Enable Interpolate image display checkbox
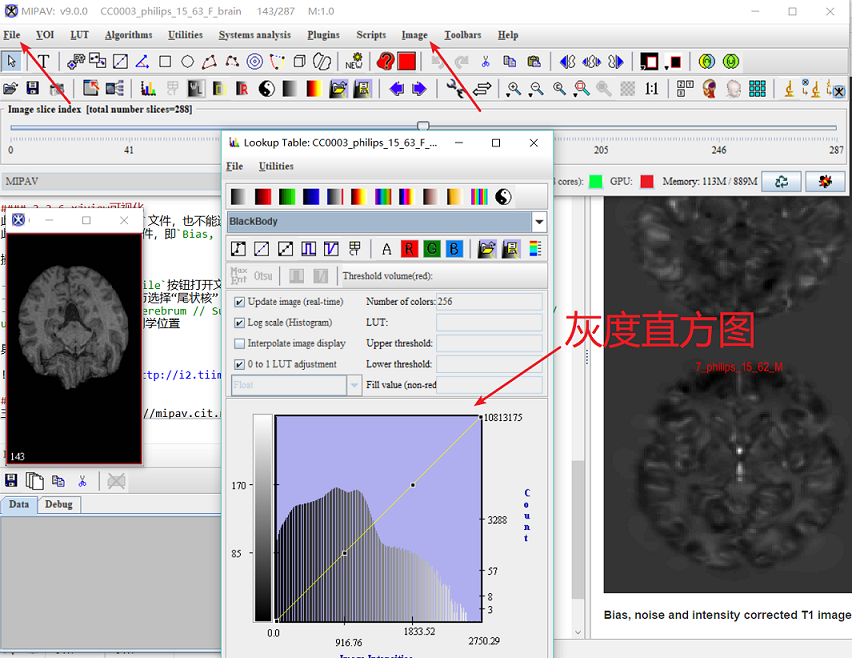 (239, 343)
